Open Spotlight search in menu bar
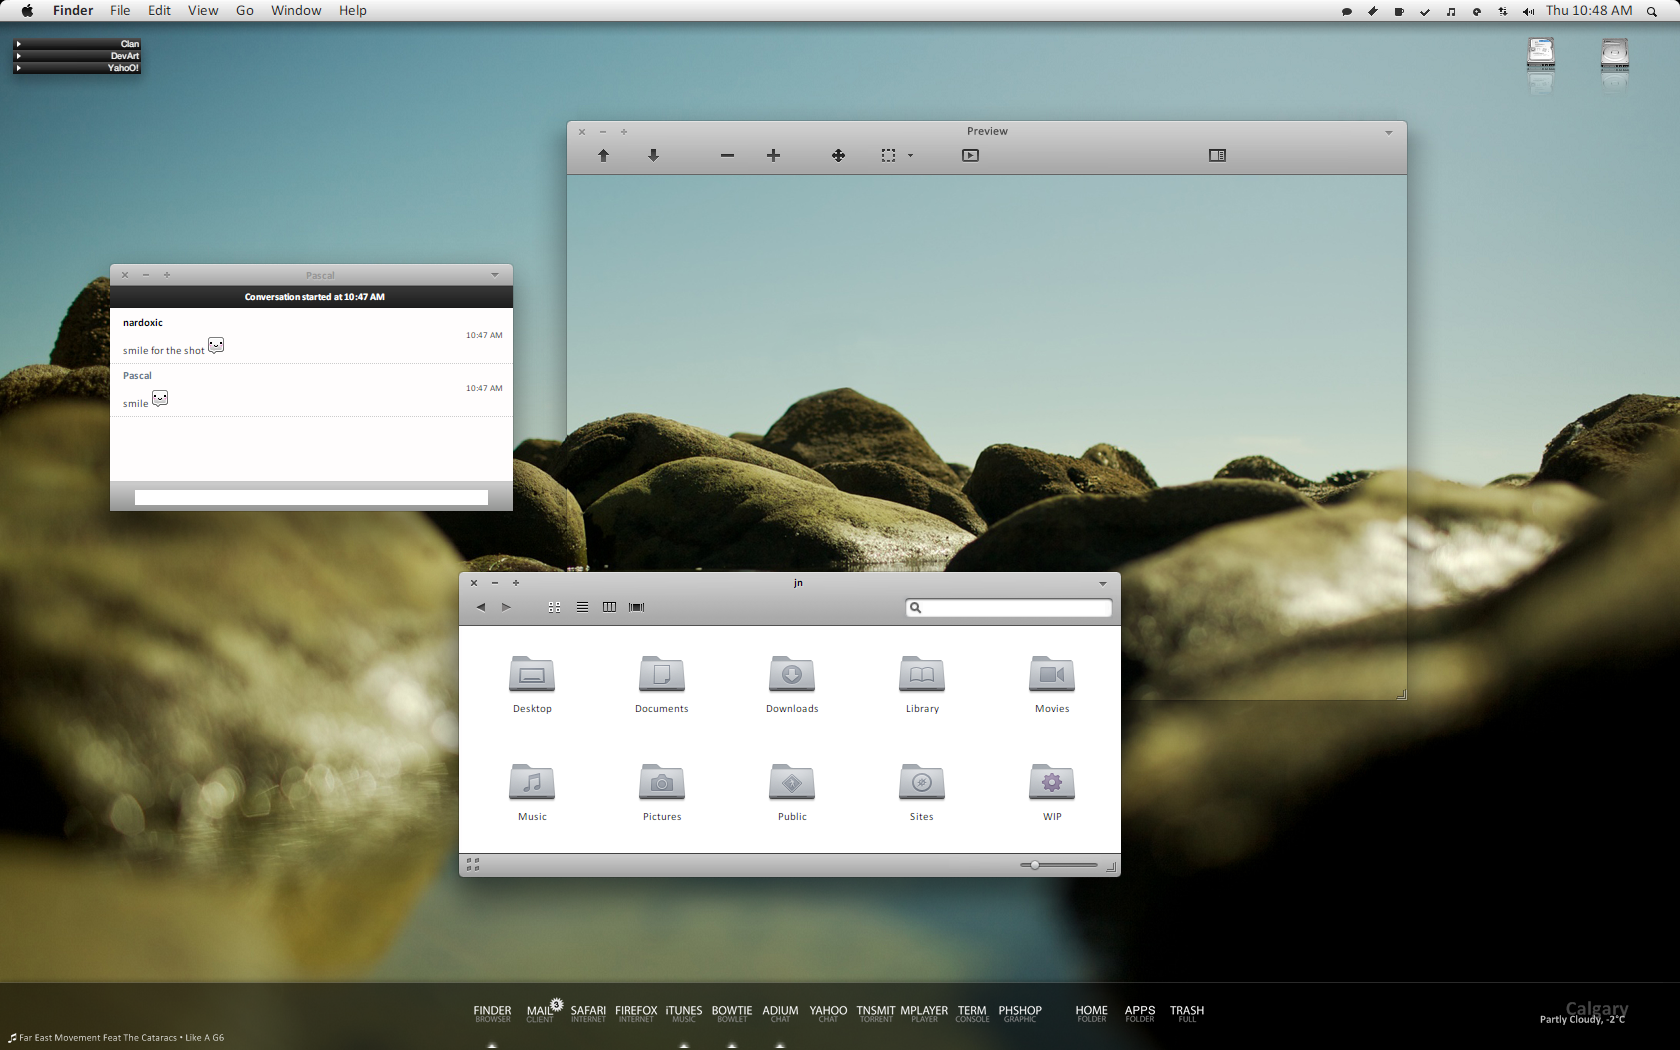 pos(1651,12)
